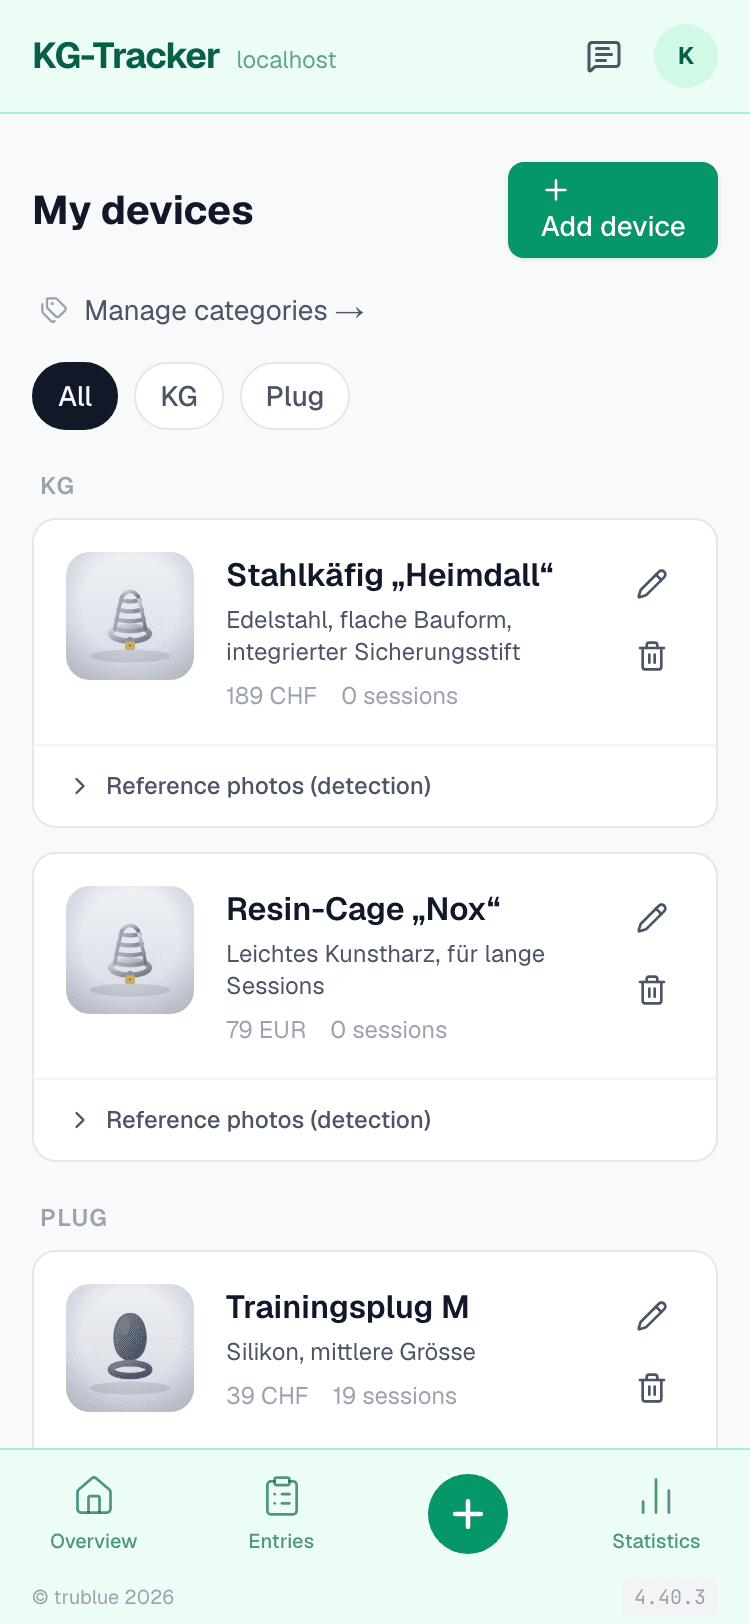Viewport: 750px width, 1624px height.
Task: Open the messages chat icon in header
Action: [603, 56]
